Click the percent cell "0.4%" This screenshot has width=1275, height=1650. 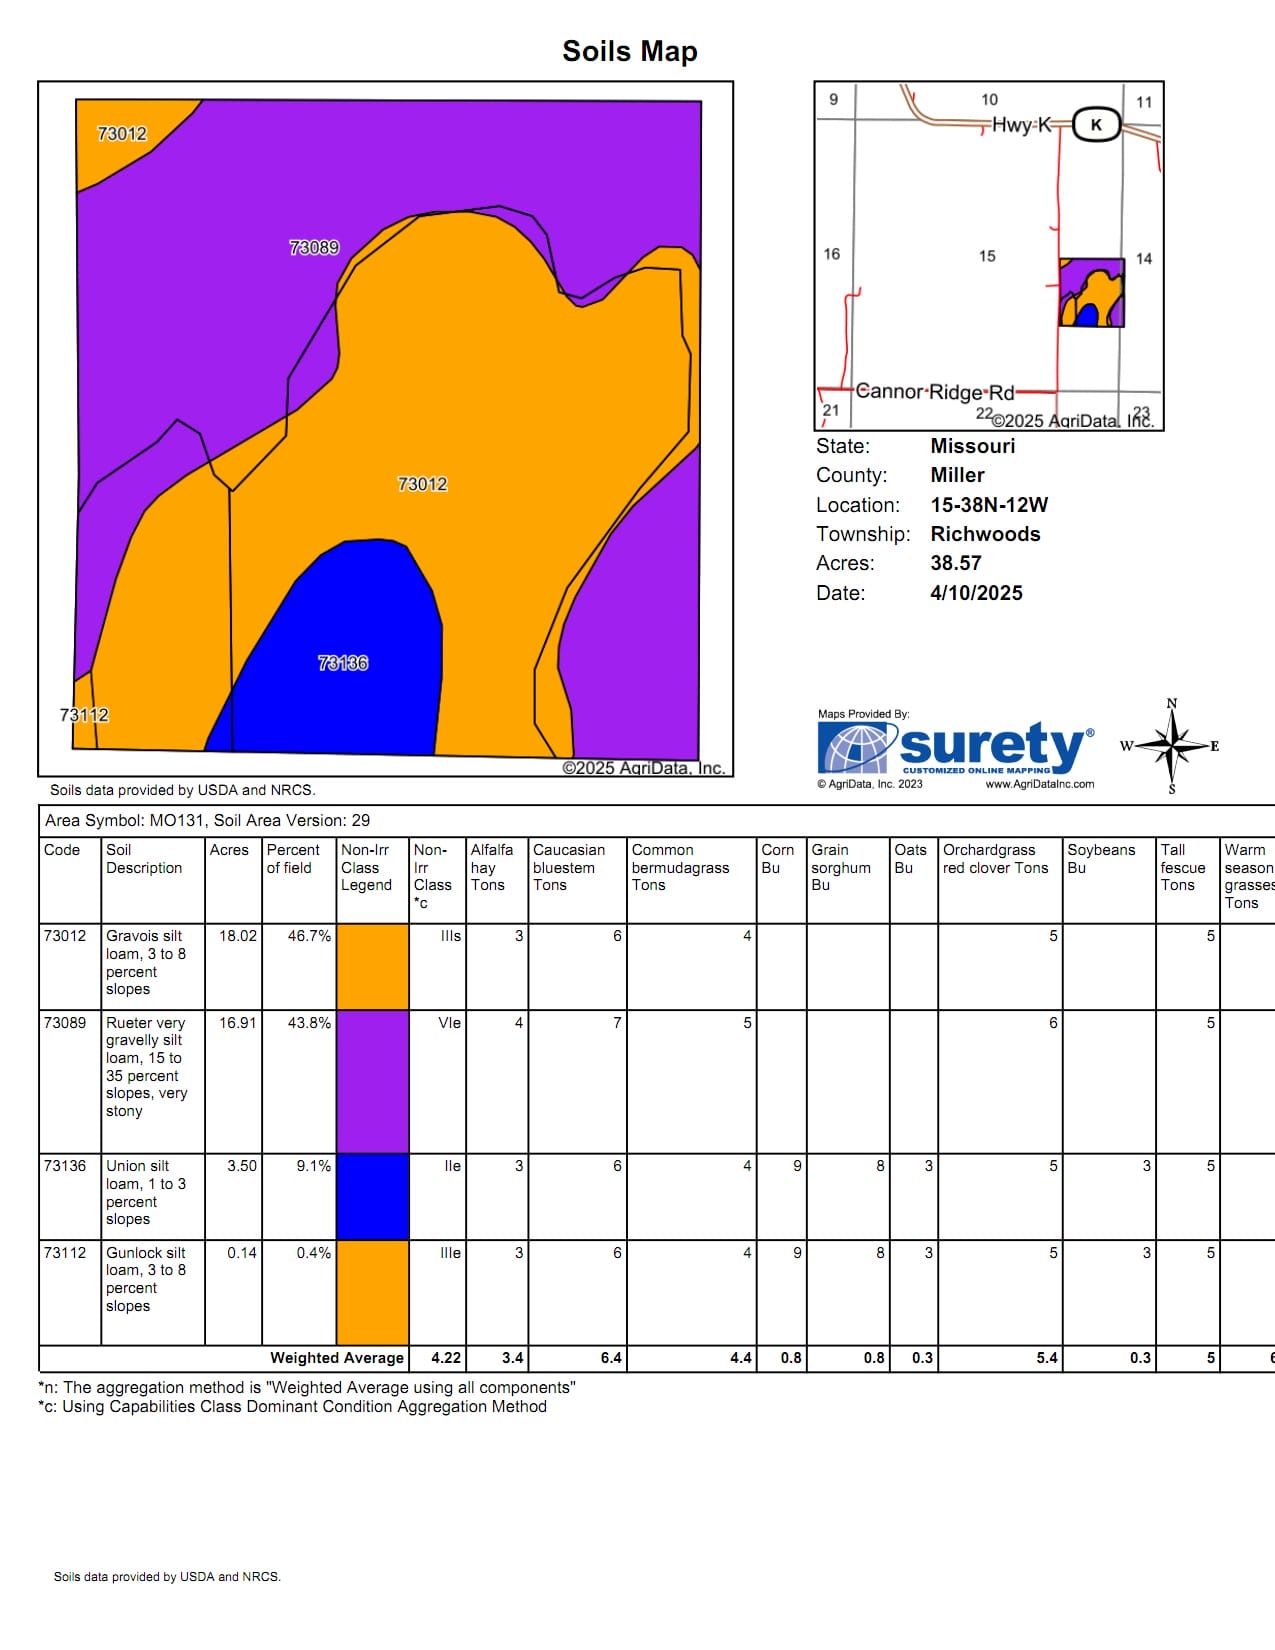coord(314,1253)
